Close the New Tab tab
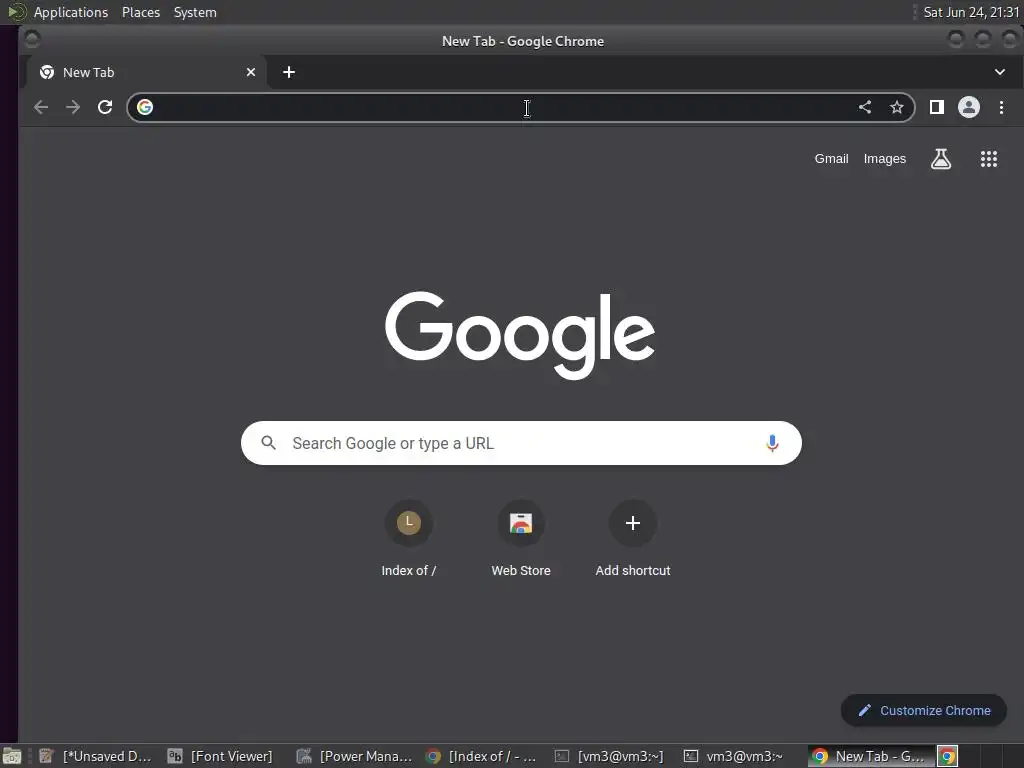This screenshot has height=768, width=1024. pos(251,72)
